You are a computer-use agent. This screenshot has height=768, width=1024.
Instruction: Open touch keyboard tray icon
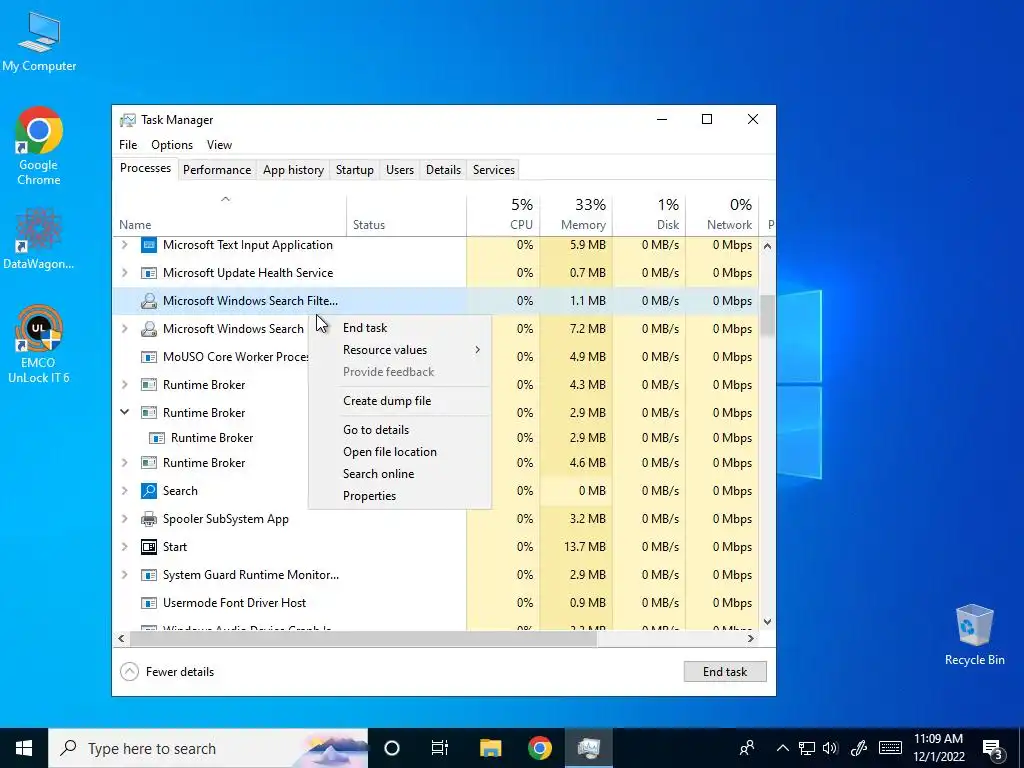click(x=890, y=748)
